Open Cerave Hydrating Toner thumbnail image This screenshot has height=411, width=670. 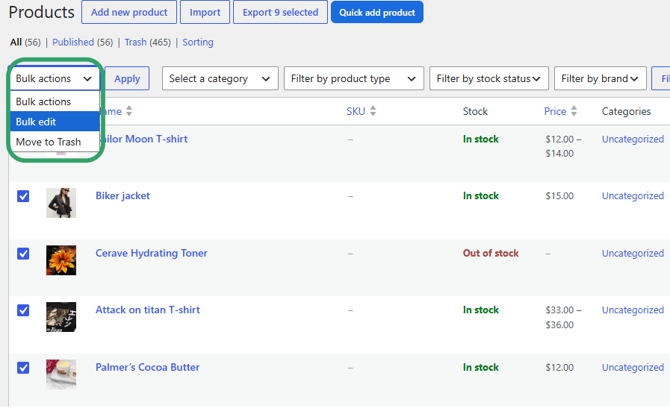[61, 260]
